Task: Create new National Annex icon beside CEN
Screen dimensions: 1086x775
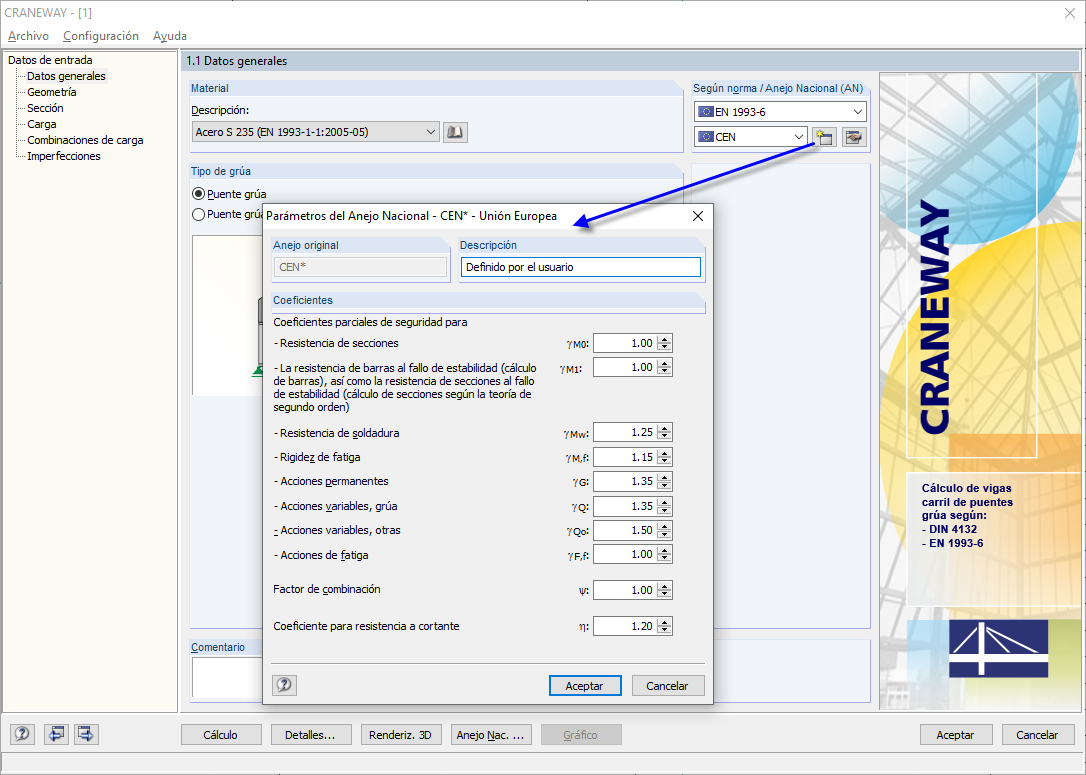Action: click(x=824, y=136)
